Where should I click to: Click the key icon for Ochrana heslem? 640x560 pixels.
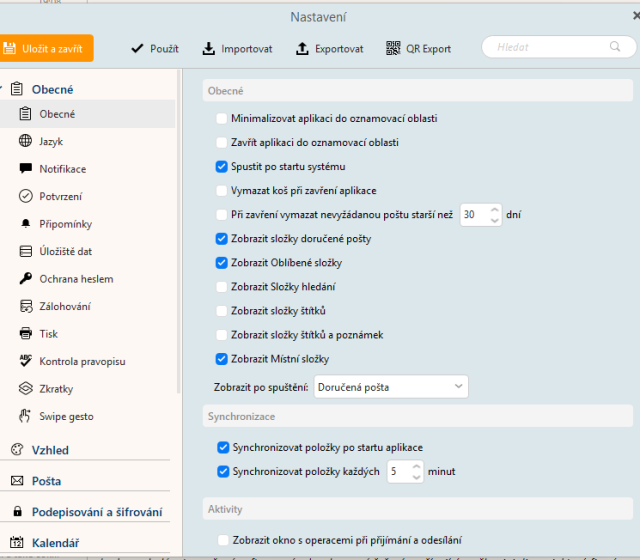(x=26, y=279)
